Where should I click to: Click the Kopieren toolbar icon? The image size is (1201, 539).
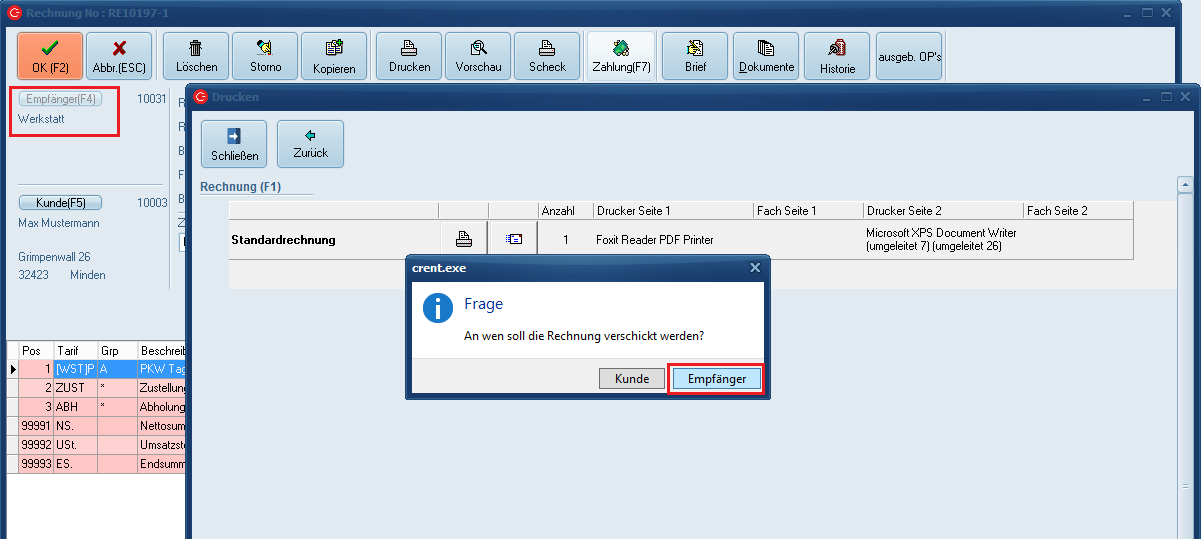334,56
